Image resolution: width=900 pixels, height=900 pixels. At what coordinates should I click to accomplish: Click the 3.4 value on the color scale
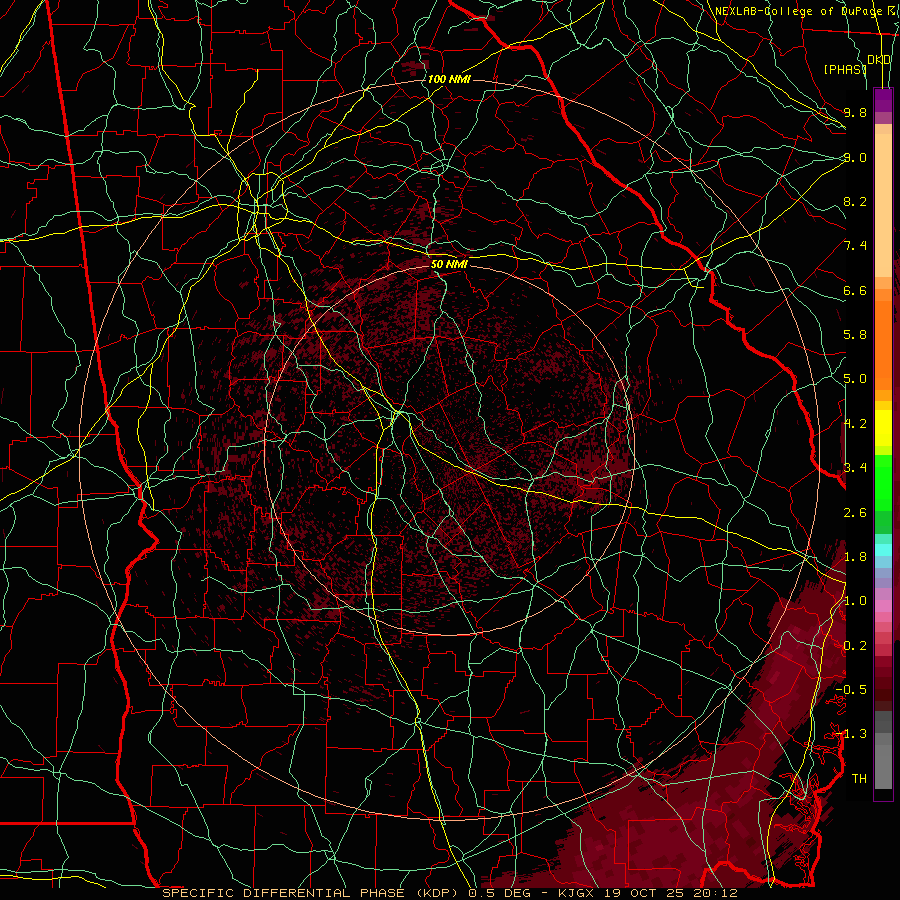click(x=855, y=468)
